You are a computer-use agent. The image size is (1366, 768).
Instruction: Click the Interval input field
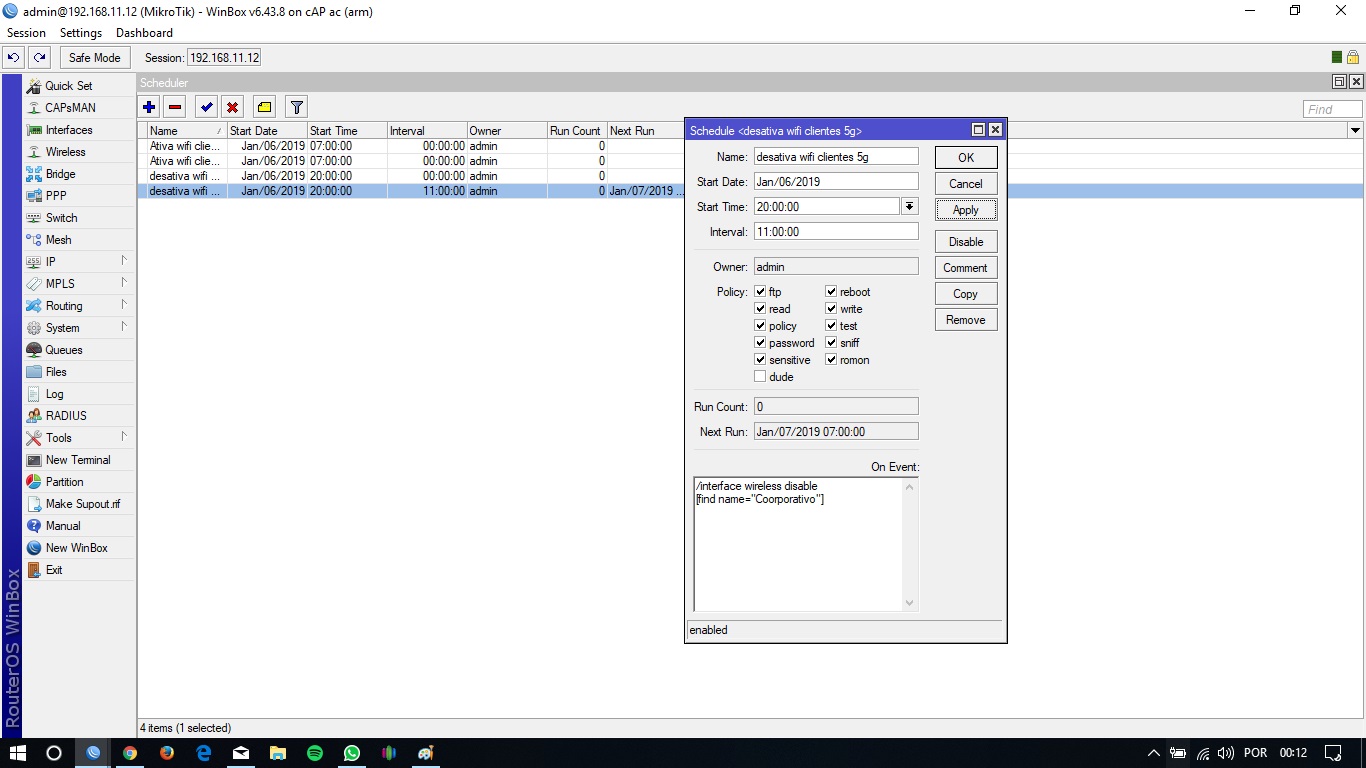836,232
